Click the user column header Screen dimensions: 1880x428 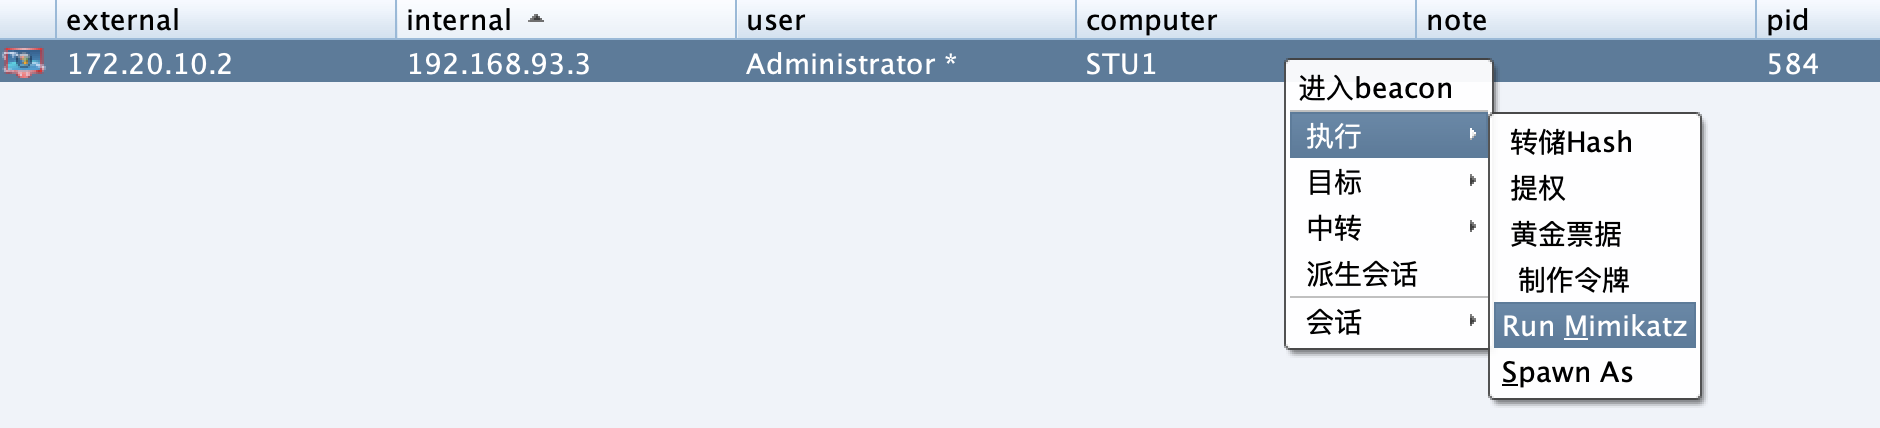pyautogui.click(x=776, y=20)
